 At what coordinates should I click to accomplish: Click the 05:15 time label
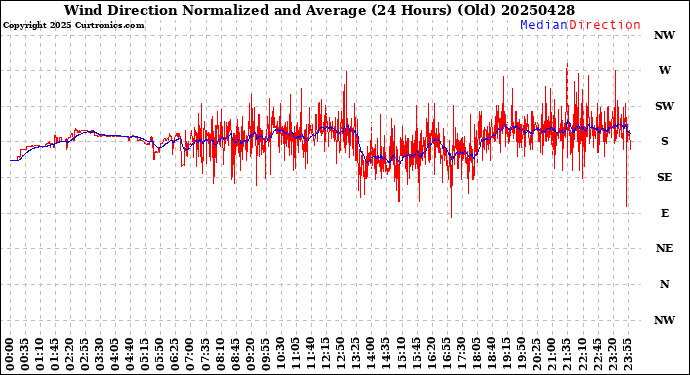coord(145,354)
